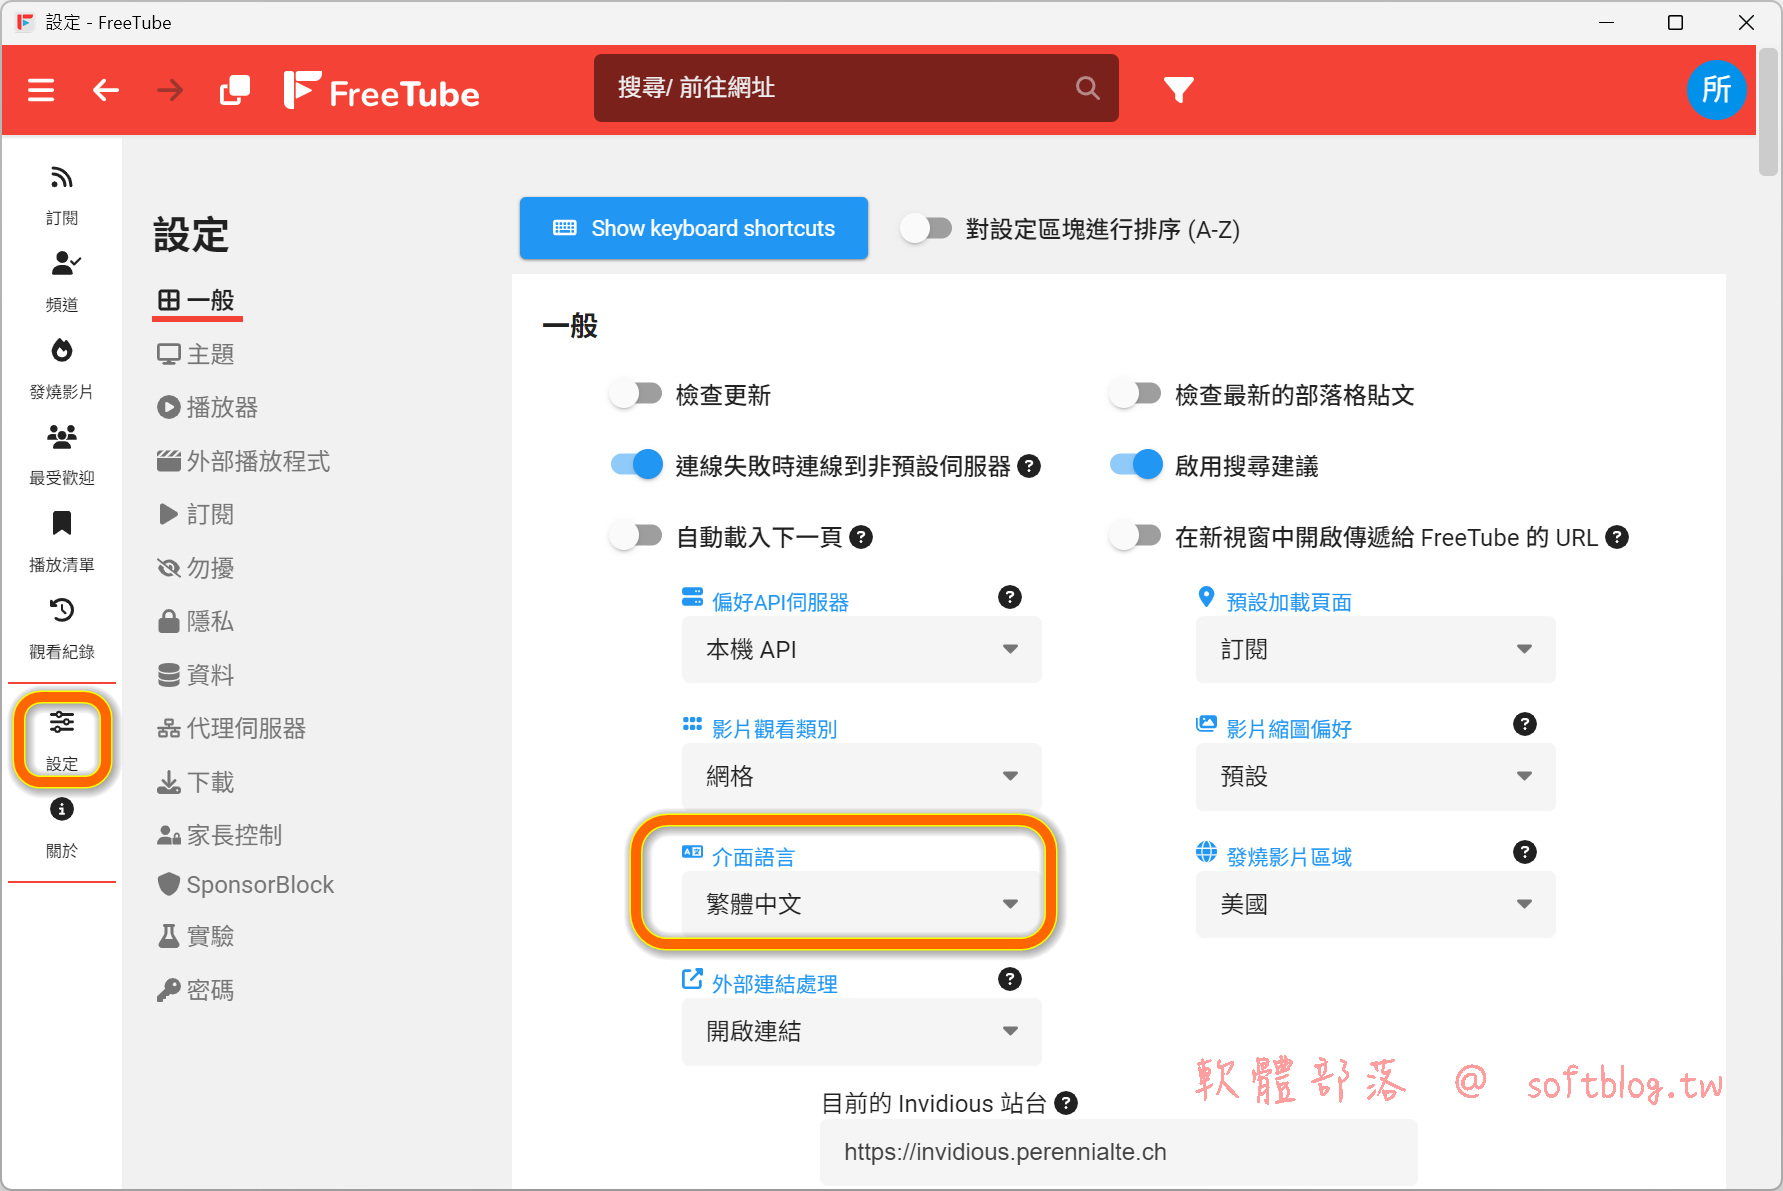Screen dimensions: 1783x1191
Task: Open a new window icon
Action: point(235,91)
